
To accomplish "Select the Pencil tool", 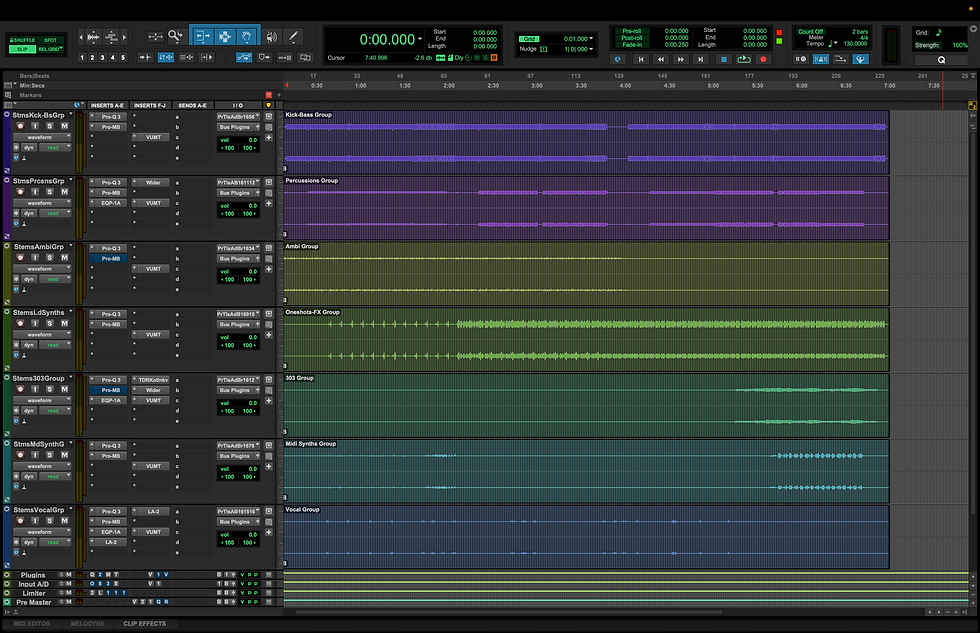I will (294, 36).
